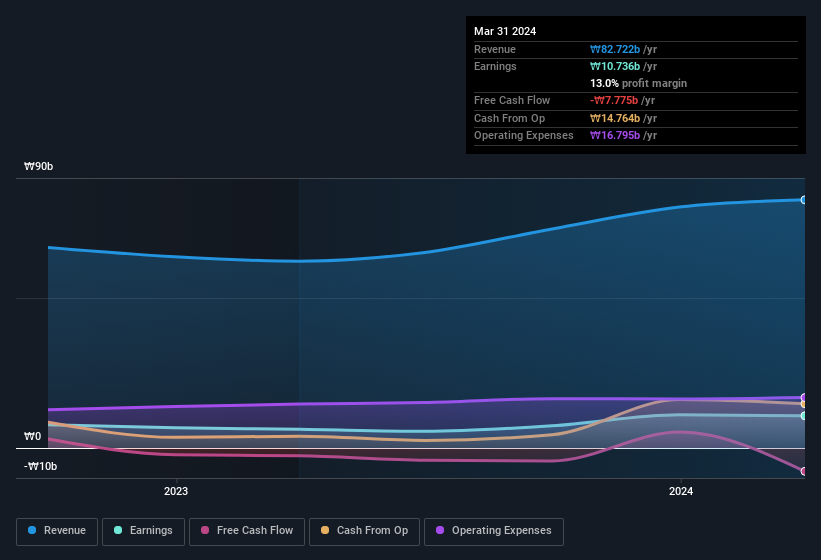Click the Operating Expenses tooltip label
821x560 pixels.
tap(524, 136)
